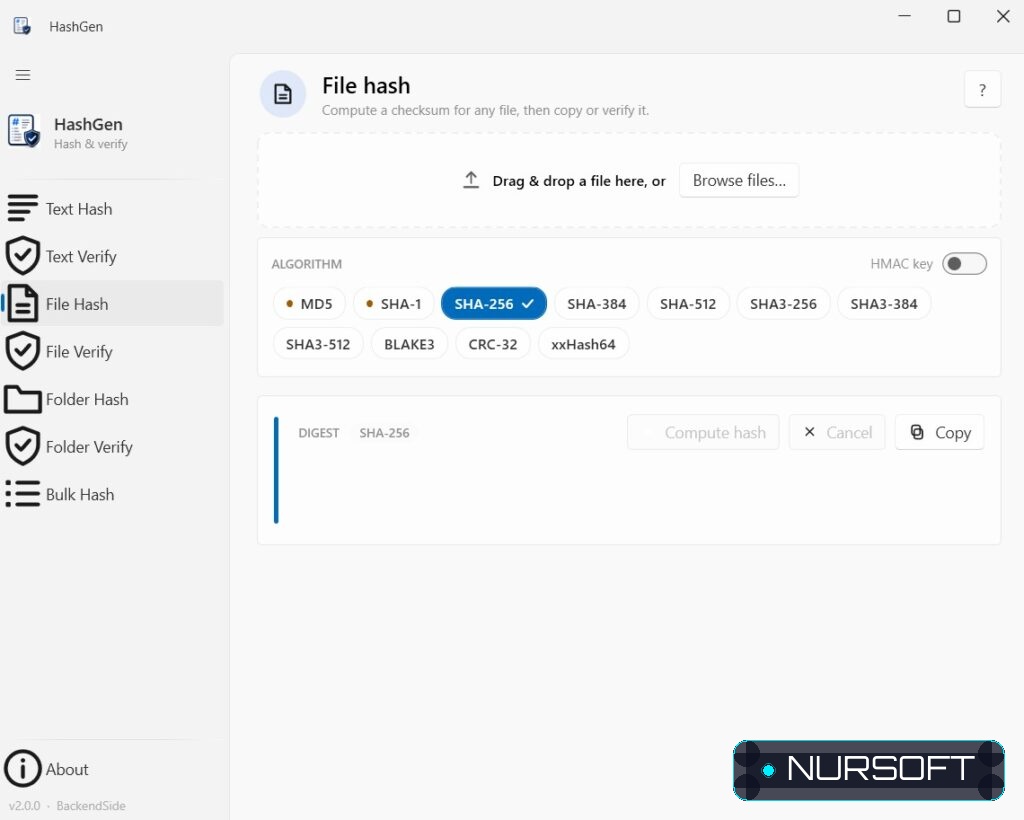Click Browse files button

point(739,180)
